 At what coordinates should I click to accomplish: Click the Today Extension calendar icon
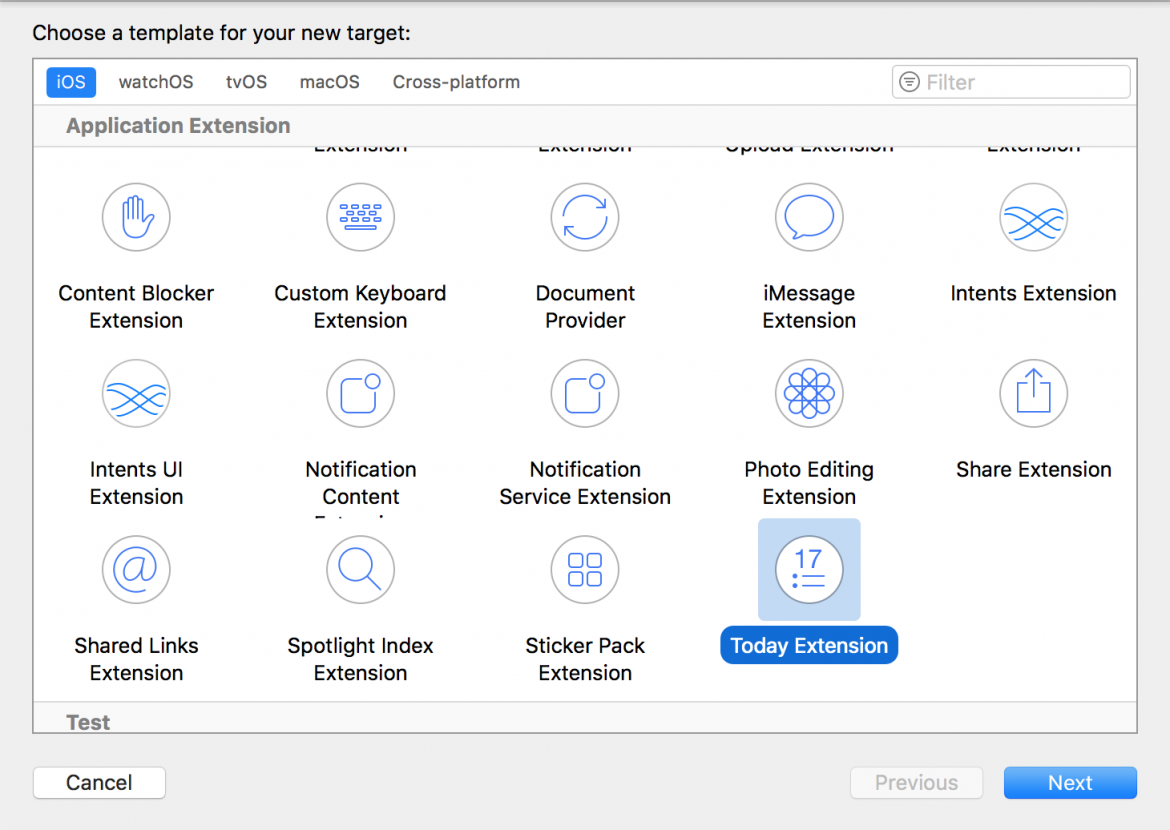pos(810,570)
